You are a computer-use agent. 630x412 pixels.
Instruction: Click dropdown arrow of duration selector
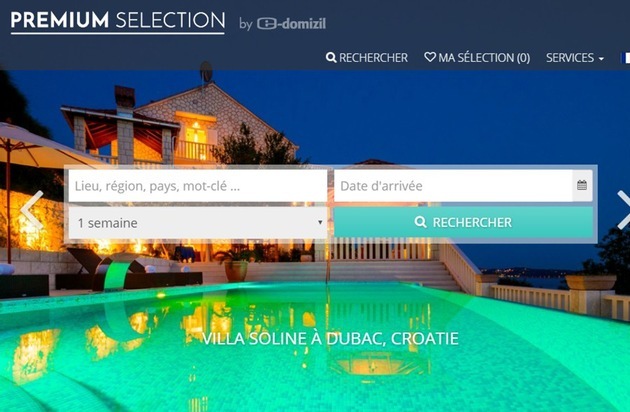[x=320, y=222]
